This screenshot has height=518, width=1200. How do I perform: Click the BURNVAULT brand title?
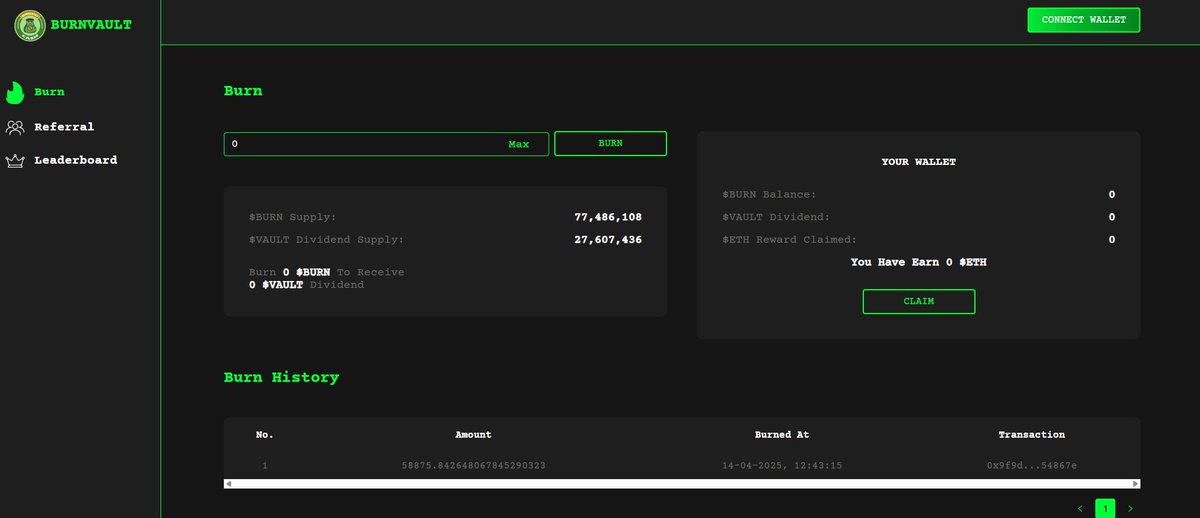click(91, 25)
